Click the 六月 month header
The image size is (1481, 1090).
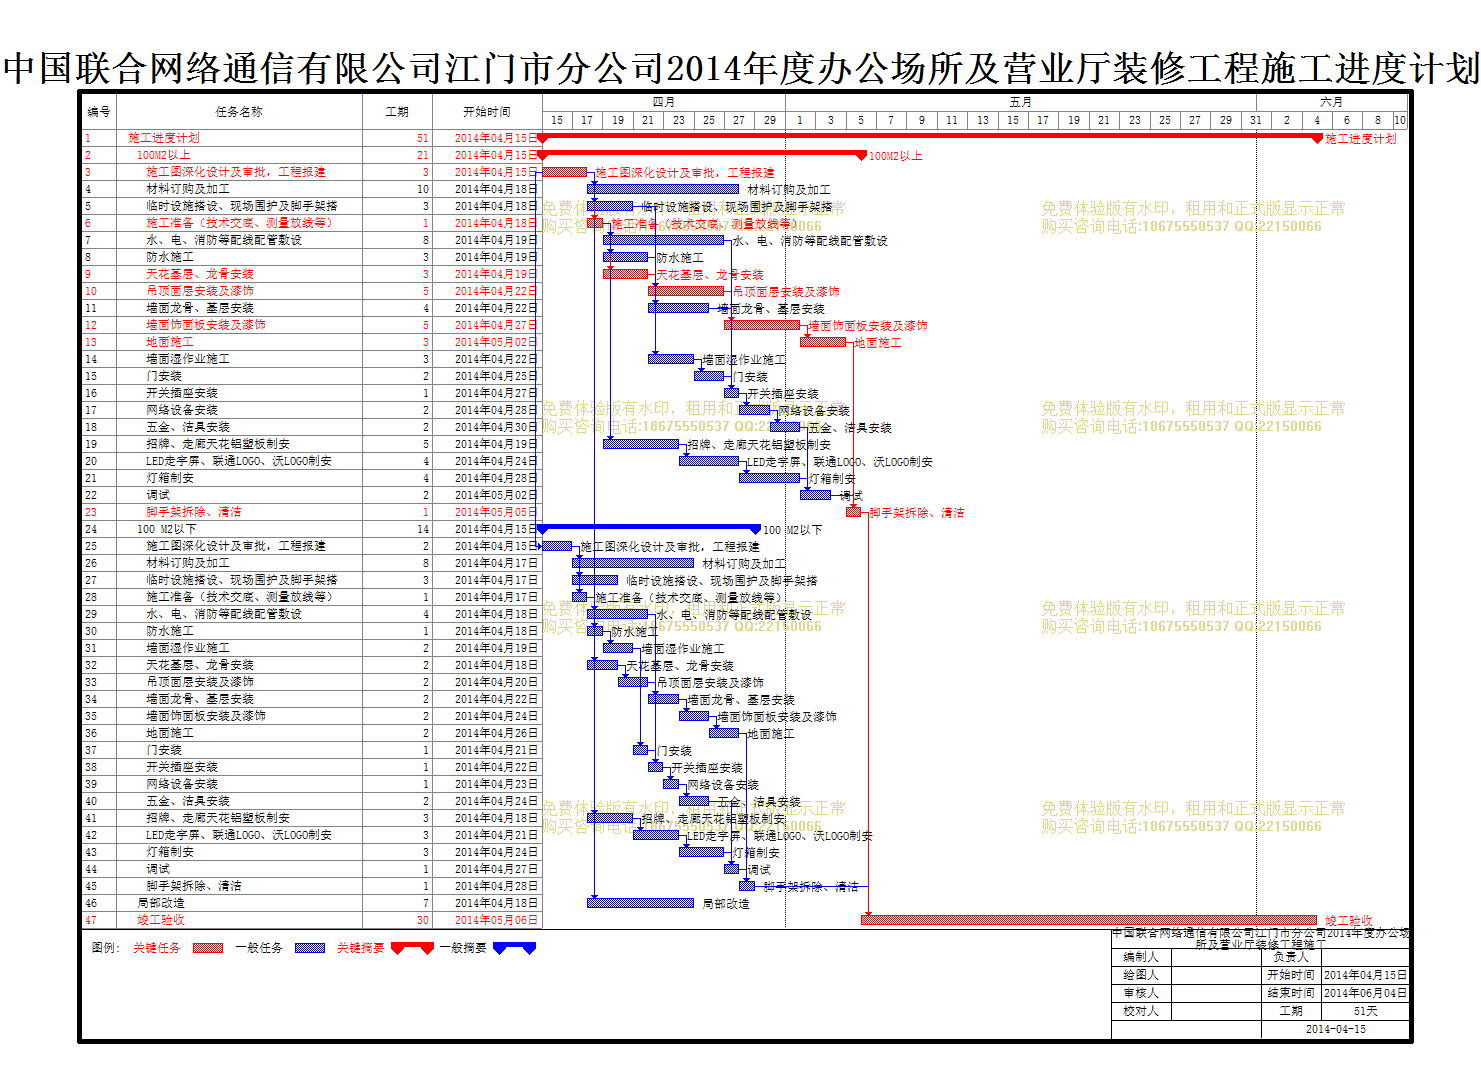(1332, 102)
